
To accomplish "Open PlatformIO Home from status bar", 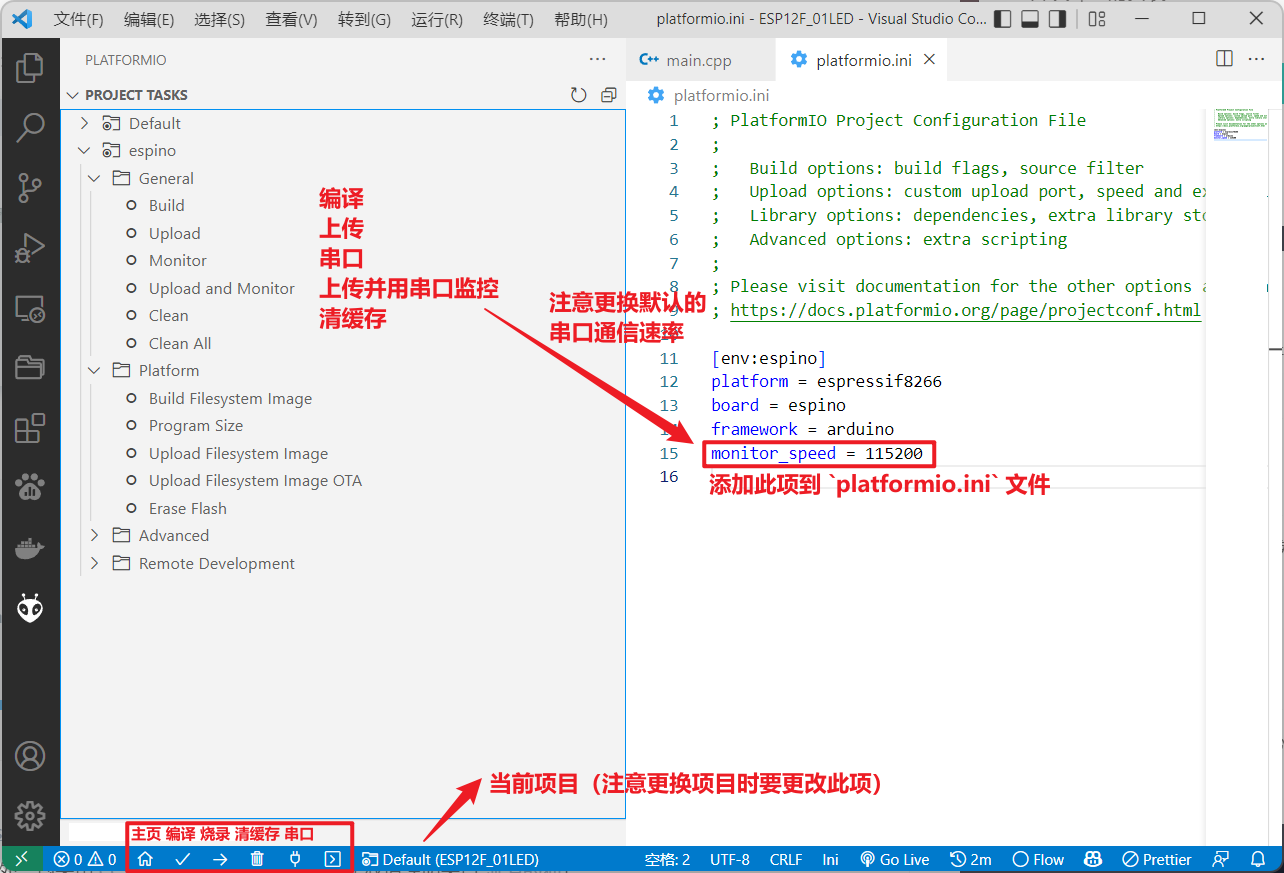I will [x=145, y=859].
